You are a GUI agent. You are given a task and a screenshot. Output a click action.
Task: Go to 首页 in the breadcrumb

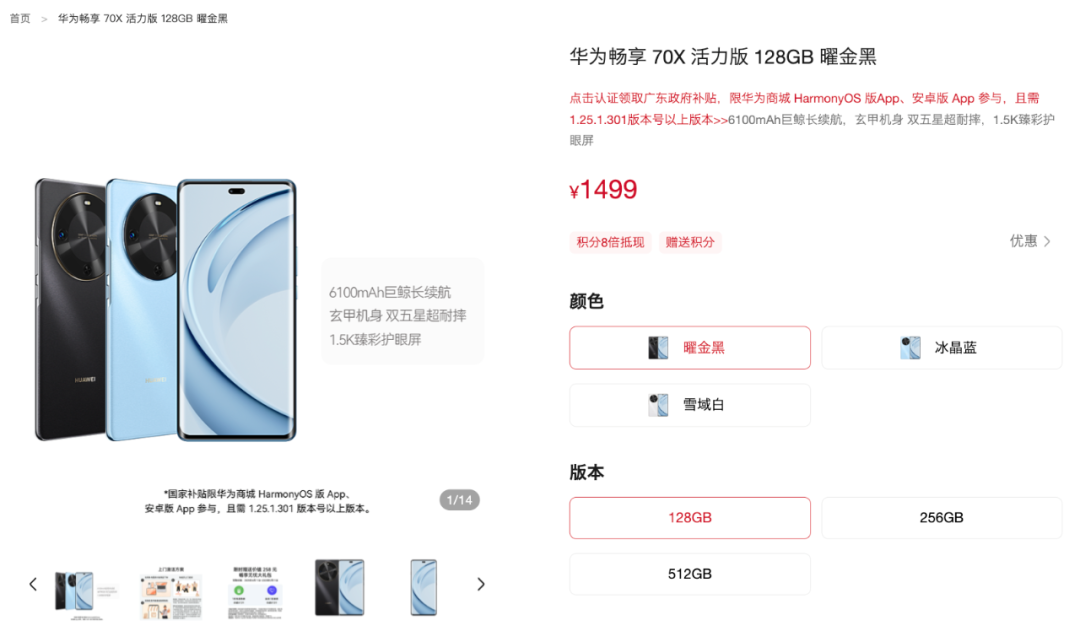[x=20, y=19]
